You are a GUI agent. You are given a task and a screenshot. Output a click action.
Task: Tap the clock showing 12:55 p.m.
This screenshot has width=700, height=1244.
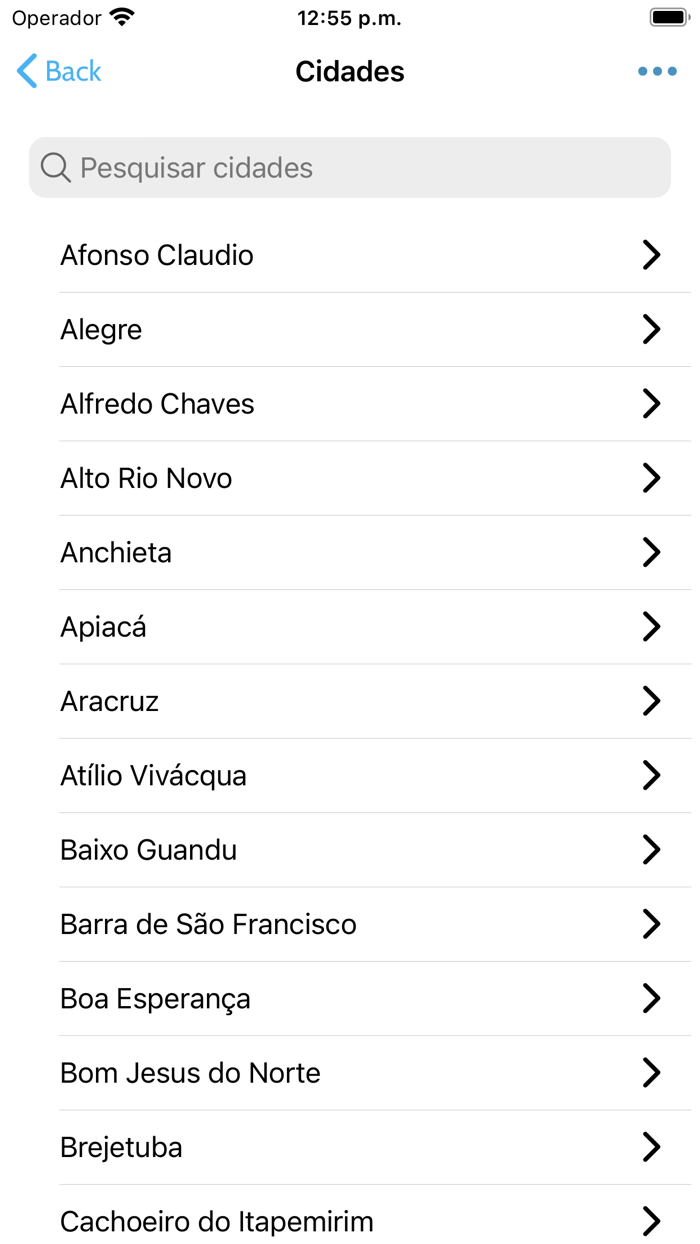(349, 17)
